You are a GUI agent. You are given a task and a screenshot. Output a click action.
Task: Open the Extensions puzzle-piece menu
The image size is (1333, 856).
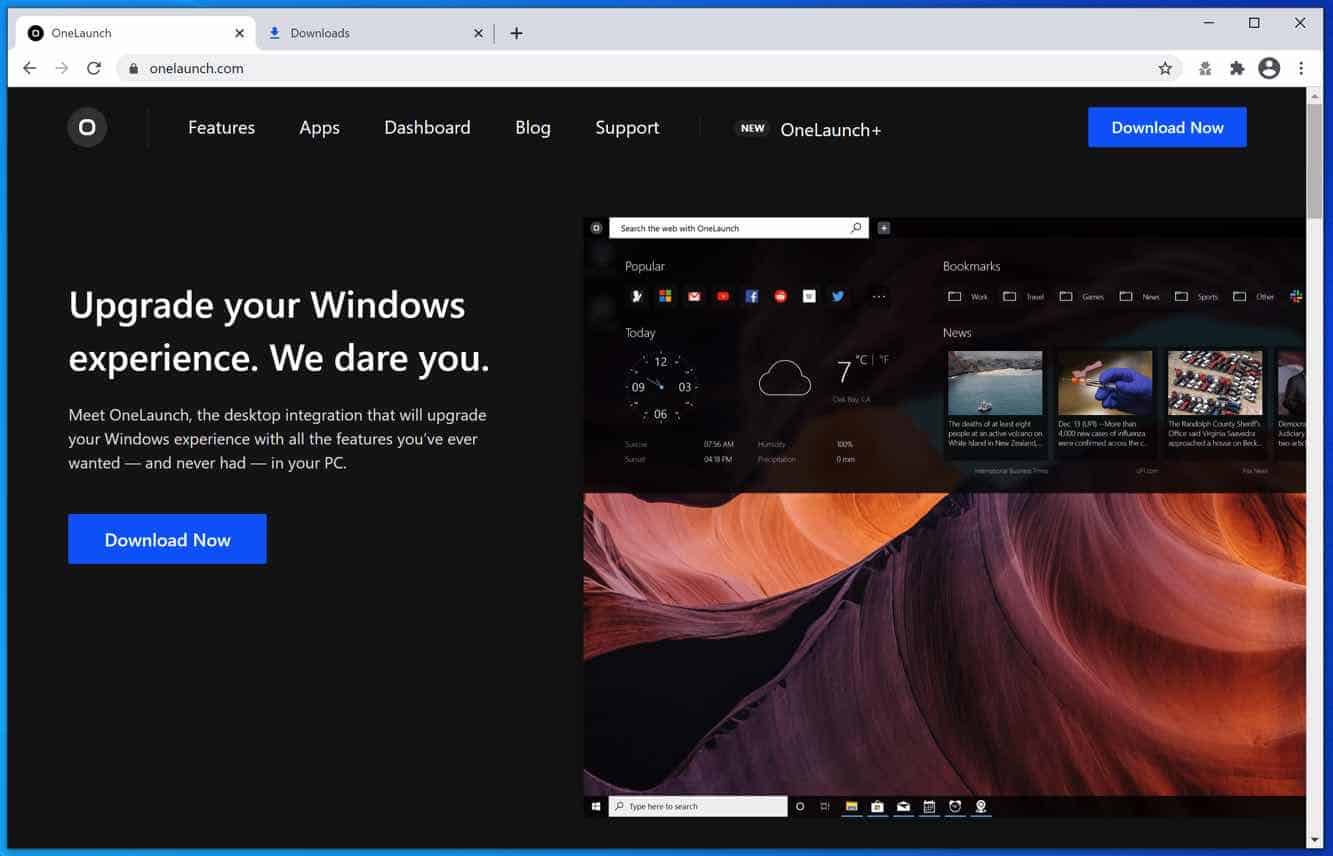tap(1237, 68)
